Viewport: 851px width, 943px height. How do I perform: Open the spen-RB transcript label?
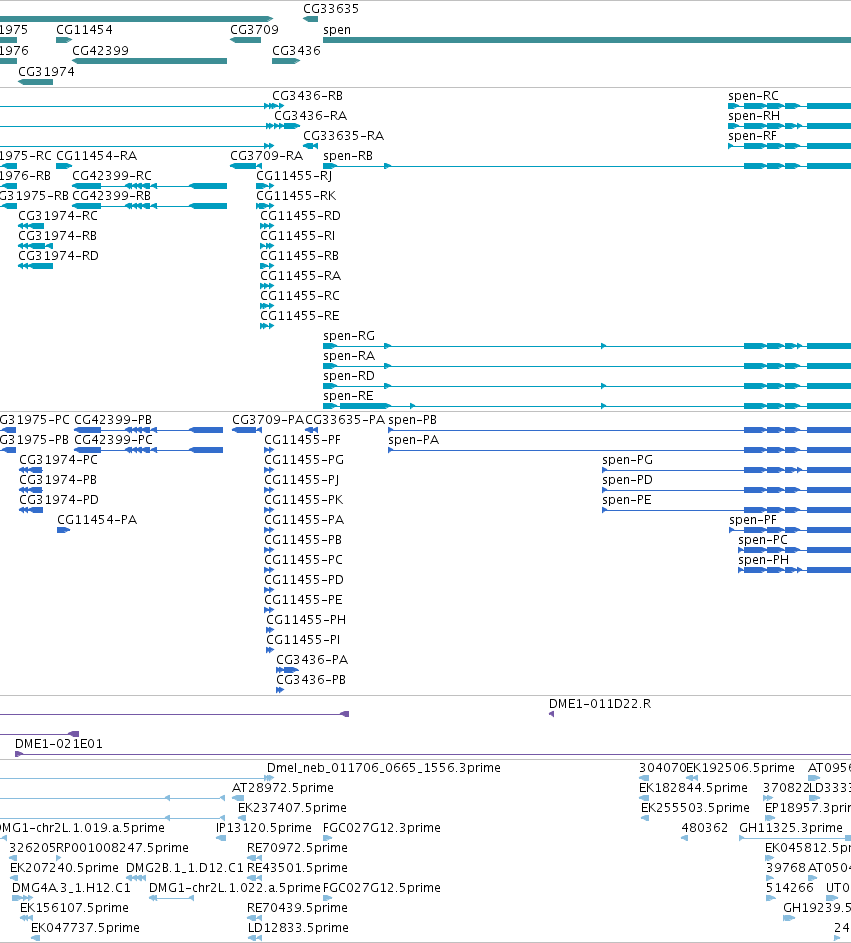click(x=348, y=156)
